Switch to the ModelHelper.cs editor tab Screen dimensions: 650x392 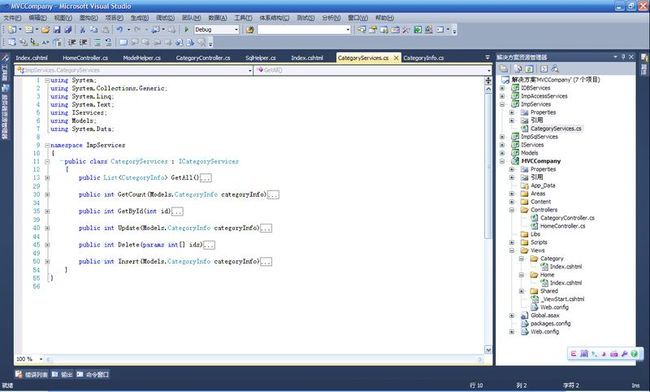point(142,58)
